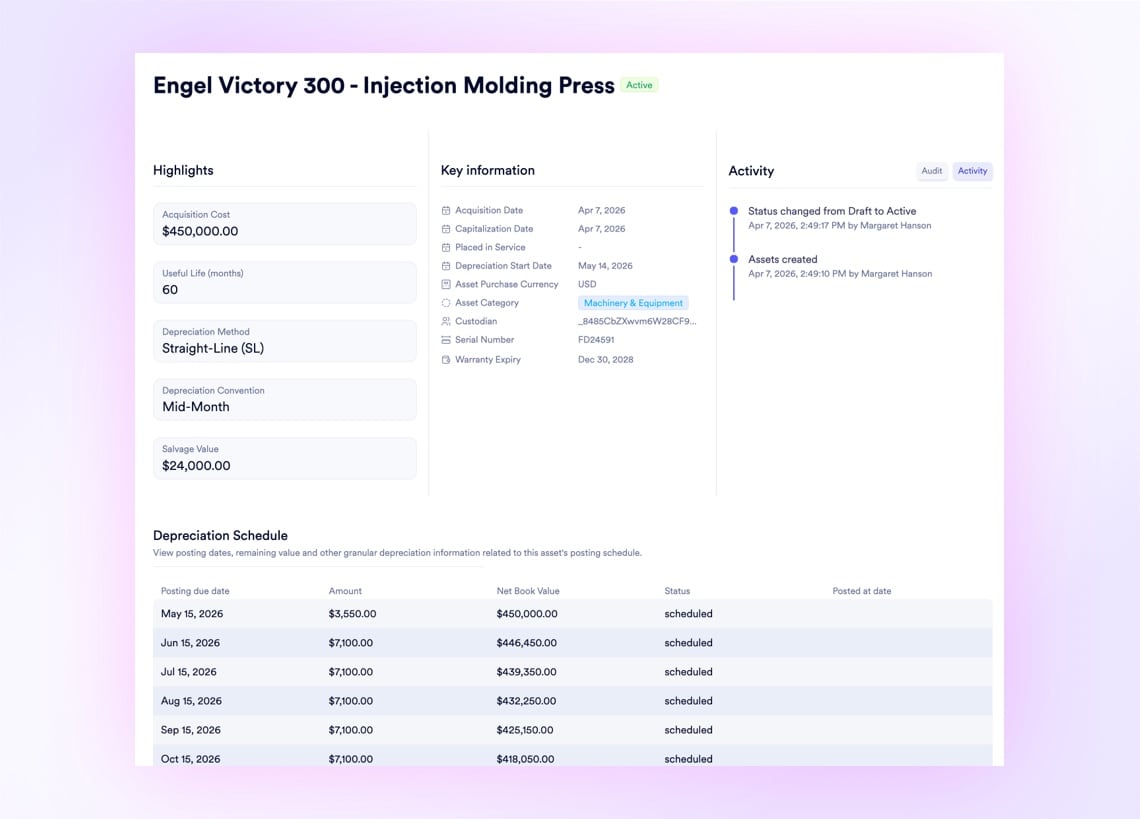Click the Aug 15, 2026 posting date
Screen dimensions: 1140x819
[191, 701]
